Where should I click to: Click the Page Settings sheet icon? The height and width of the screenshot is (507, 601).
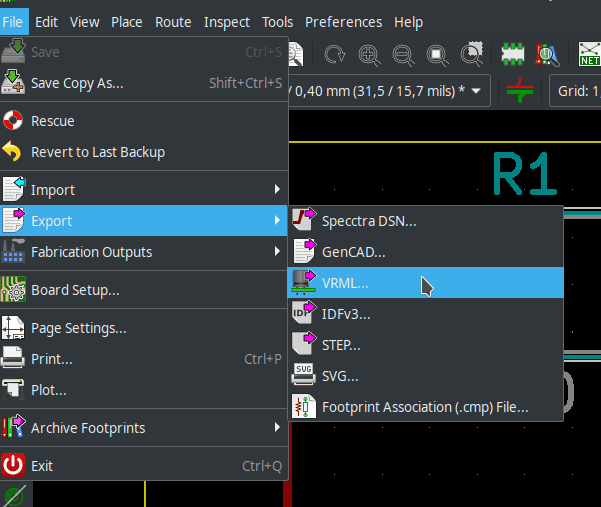(x=13, y=328)
